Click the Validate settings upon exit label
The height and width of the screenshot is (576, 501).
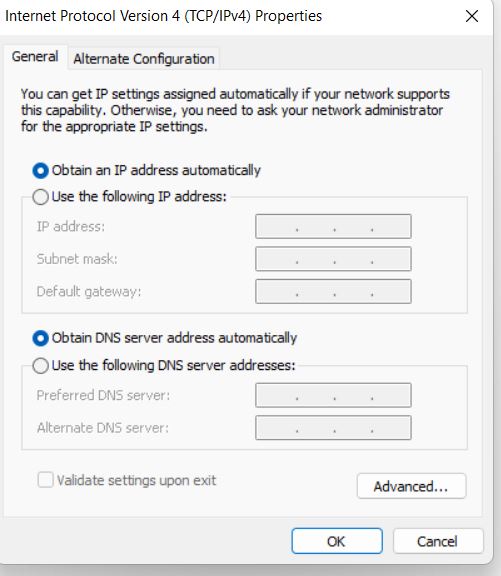[x=136, y=480]
